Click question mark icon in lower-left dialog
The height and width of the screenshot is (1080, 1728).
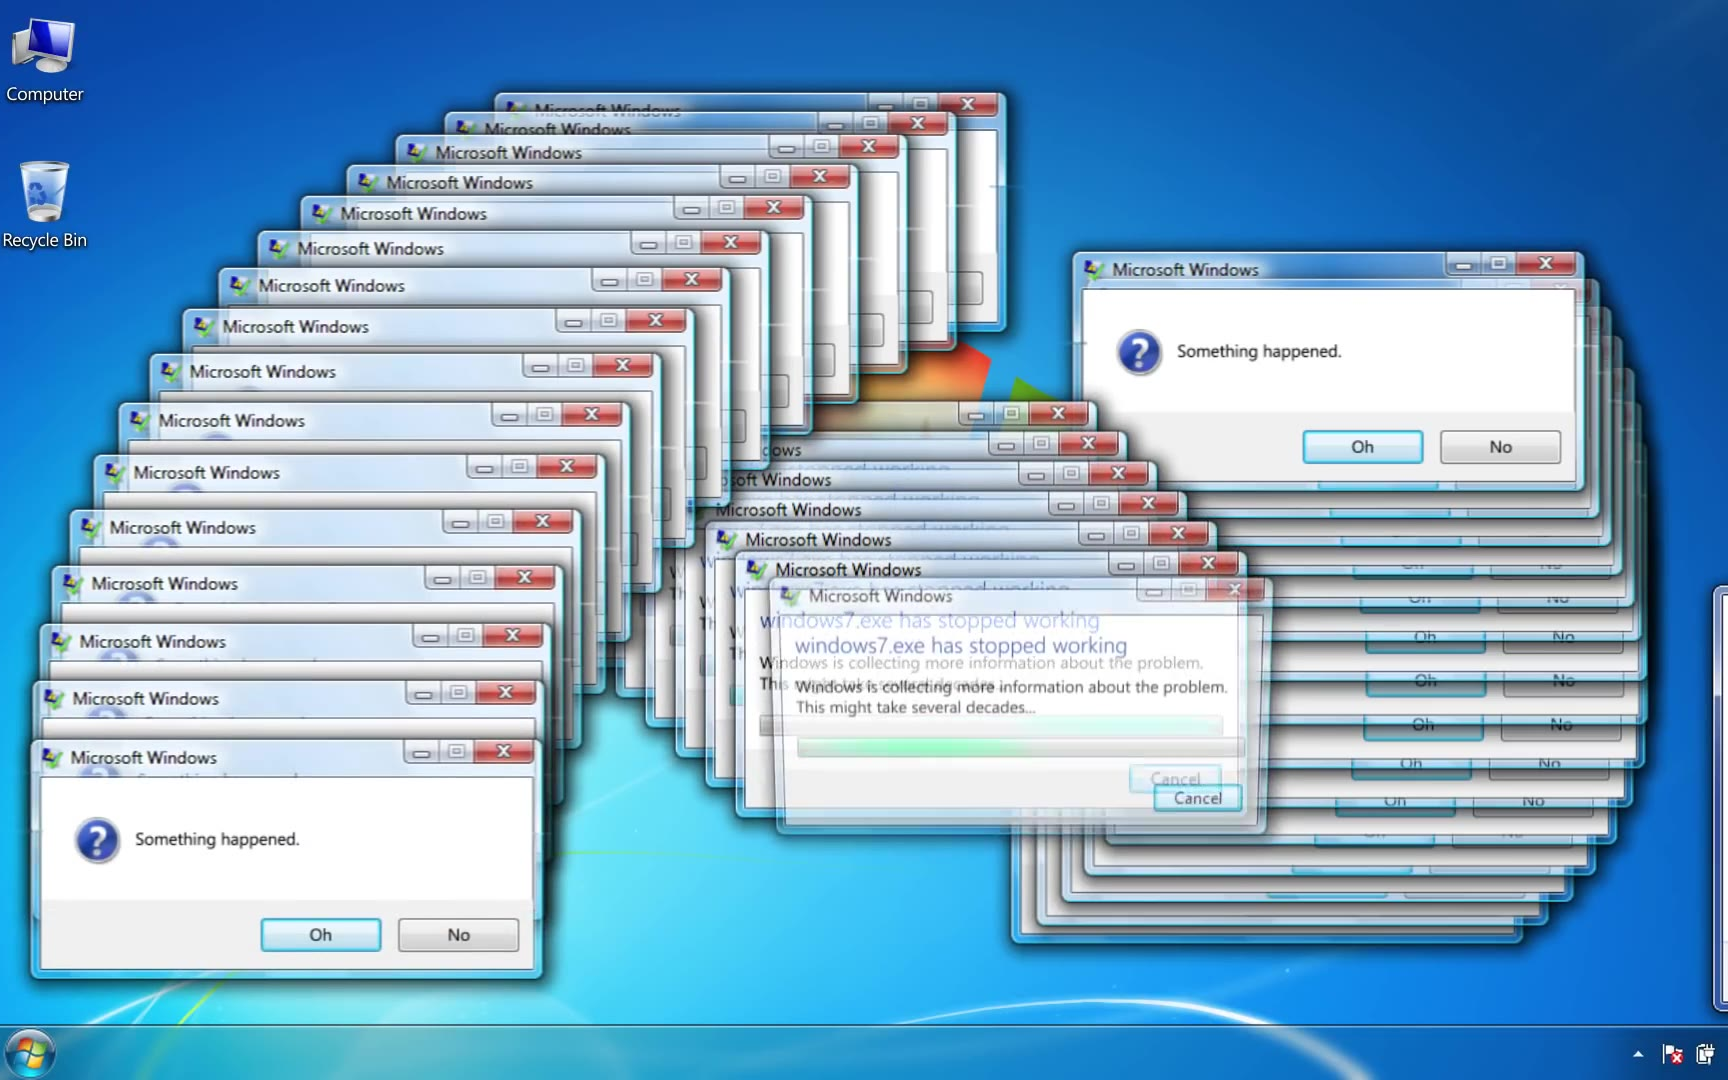tap(97, 840)
